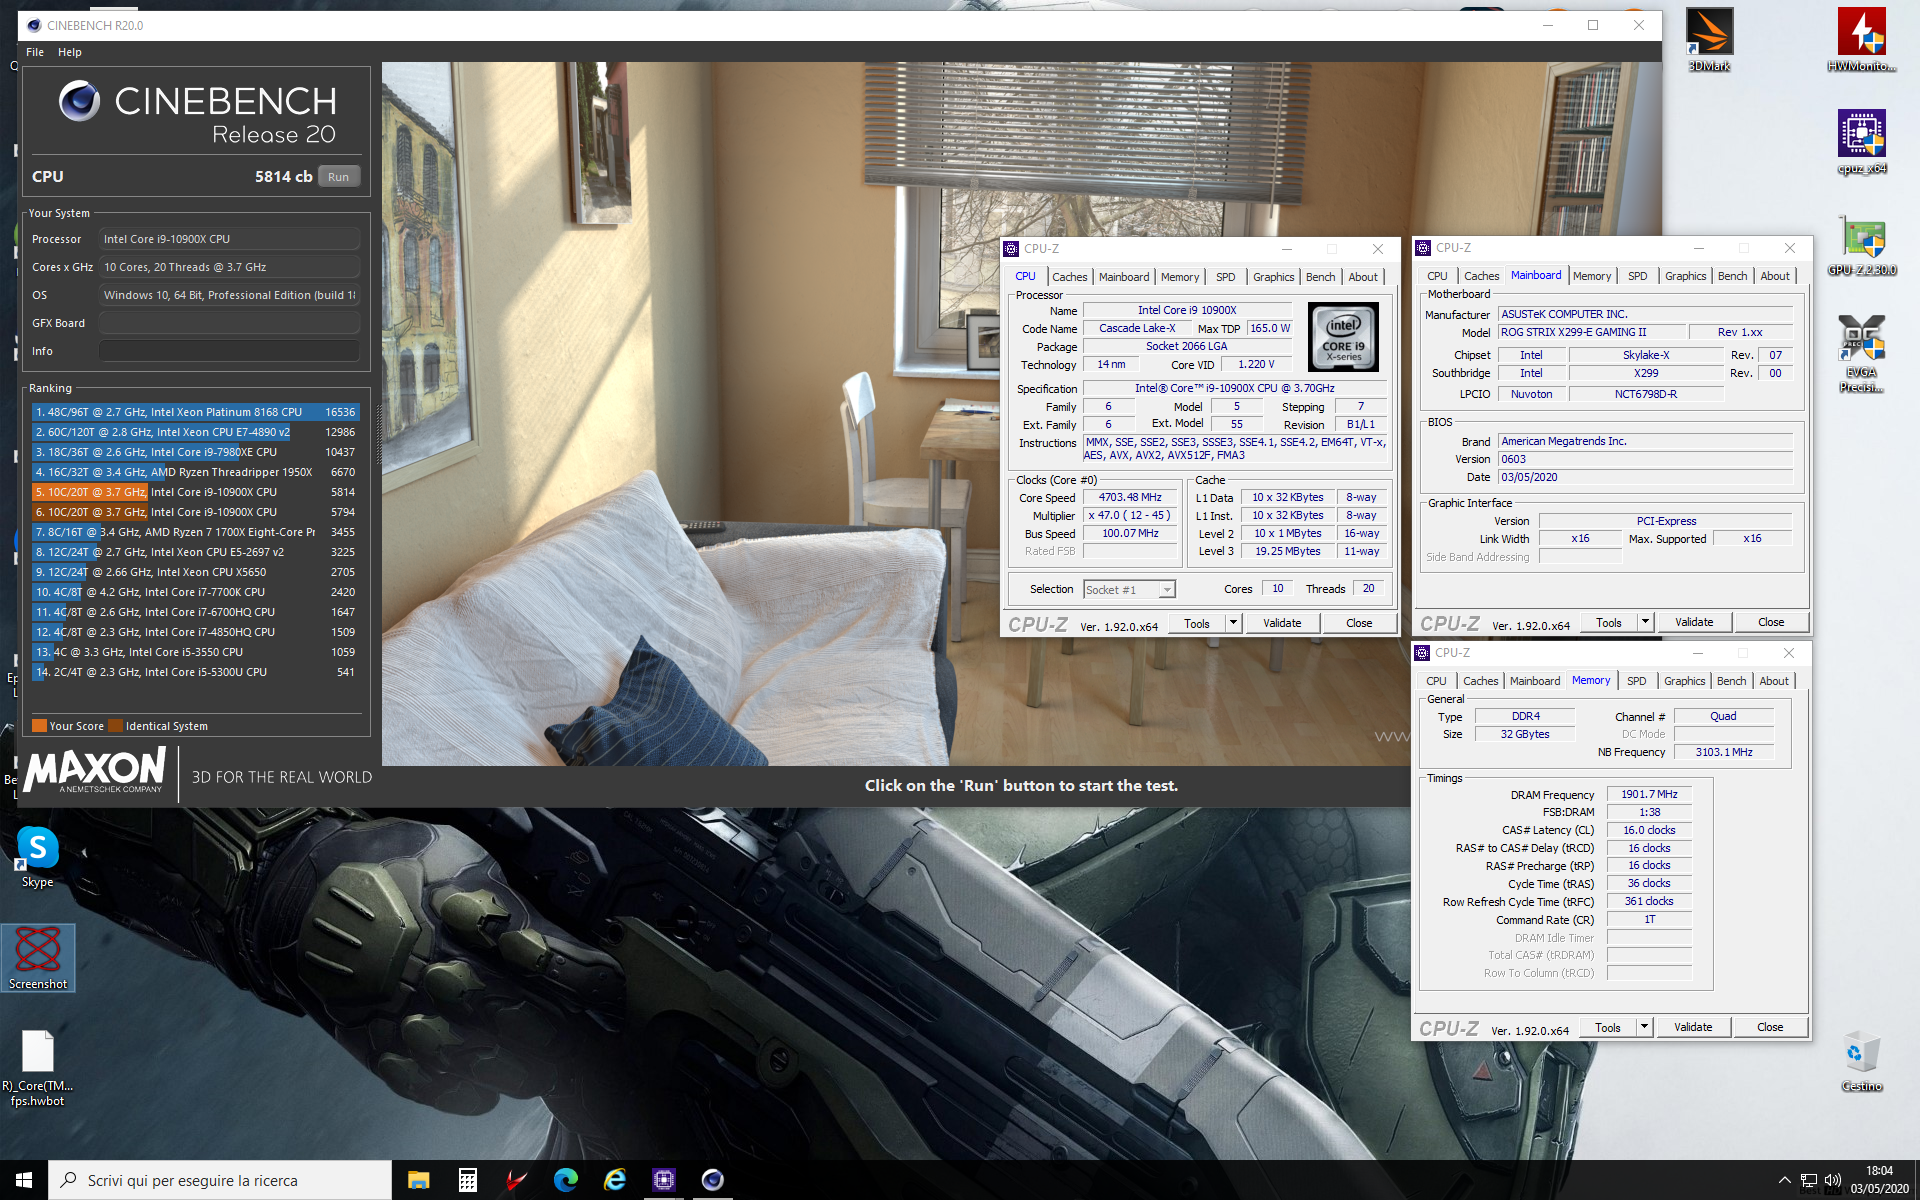
Task: Click the Core Speed value 4703.48 MHz
Action: tap(1130, 497)
